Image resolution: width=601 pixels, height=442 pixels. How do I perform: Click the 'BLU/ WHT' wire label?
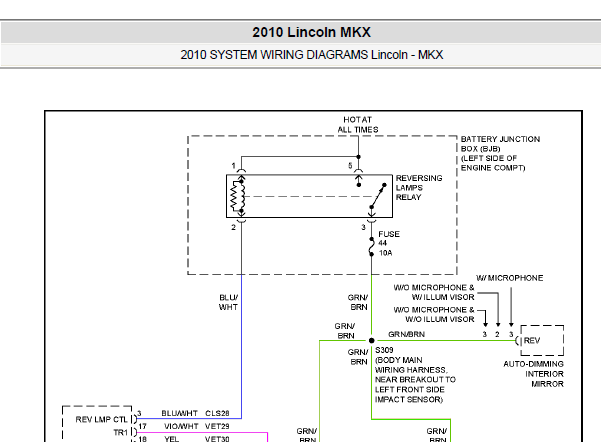228,302
